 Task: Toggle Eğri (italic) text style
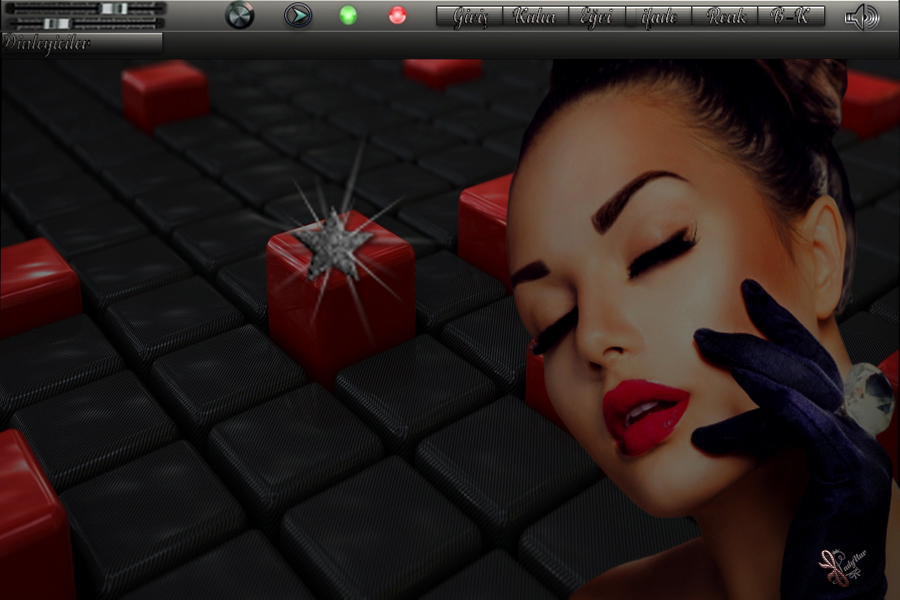point(597,17)
